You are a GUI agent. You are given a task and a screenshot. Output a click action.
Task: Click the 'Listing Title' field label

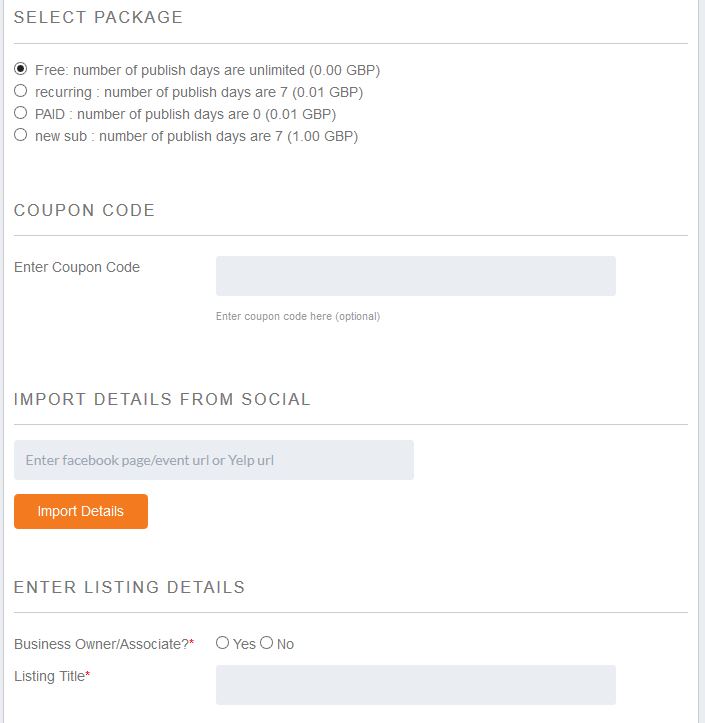[x=50, y=676]
